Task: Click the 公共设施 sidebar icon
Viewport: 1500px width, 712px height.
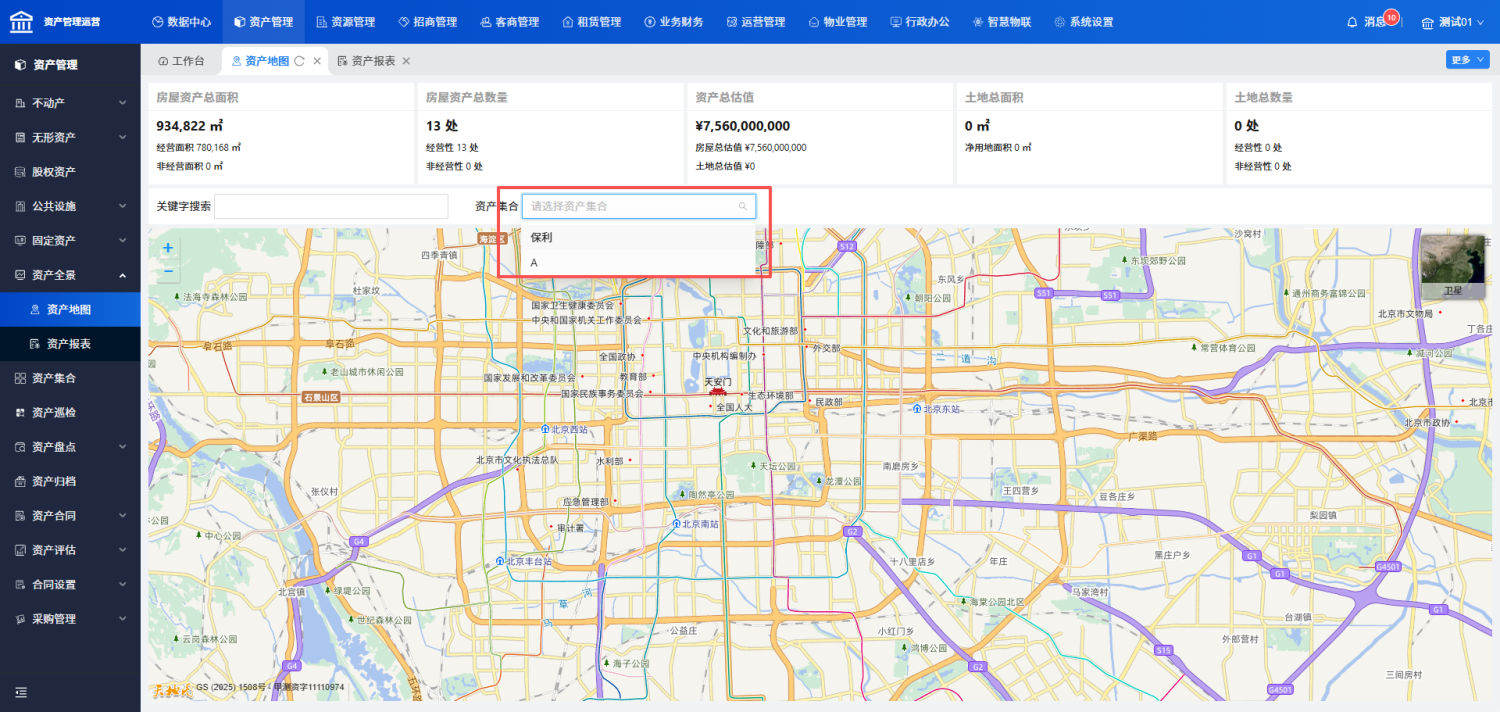Action: tap(21, 206)
